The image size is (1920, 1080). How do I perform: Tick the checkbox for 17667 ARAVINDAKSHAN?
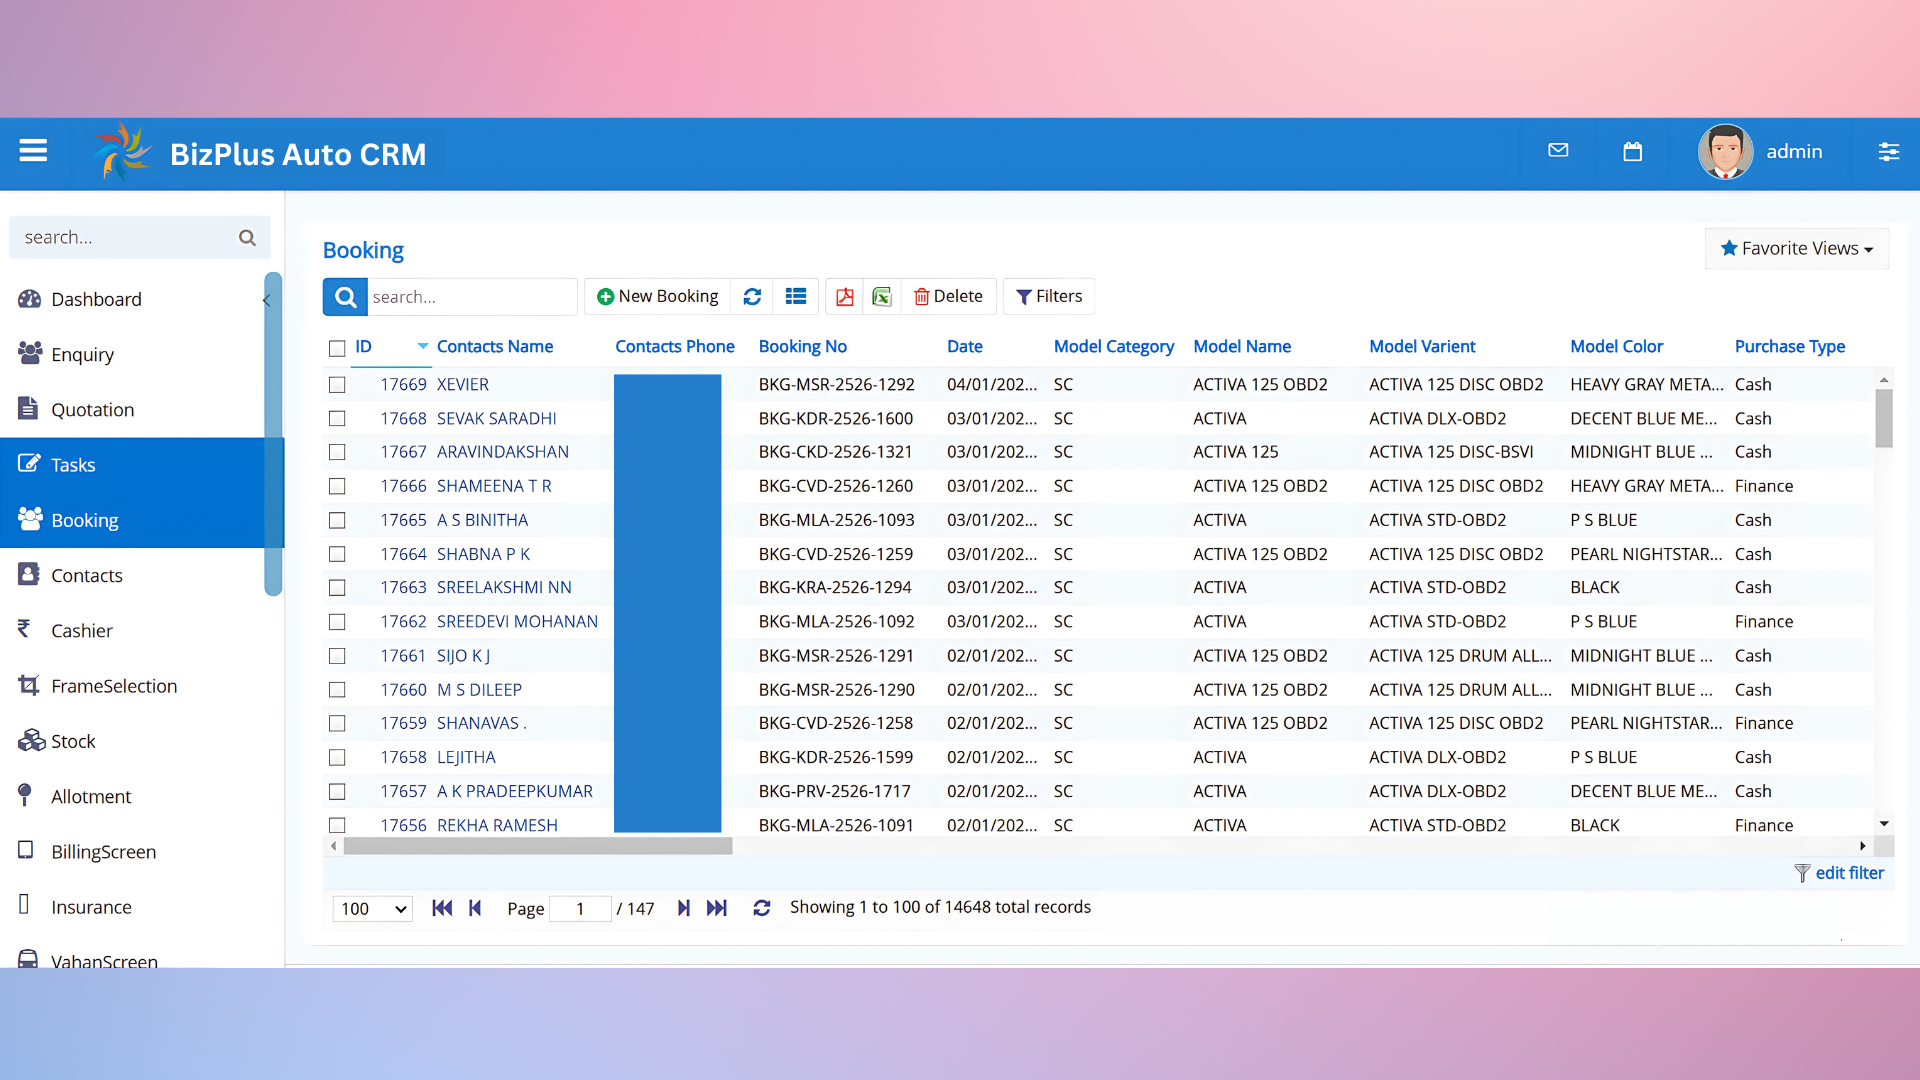(337, 452)
